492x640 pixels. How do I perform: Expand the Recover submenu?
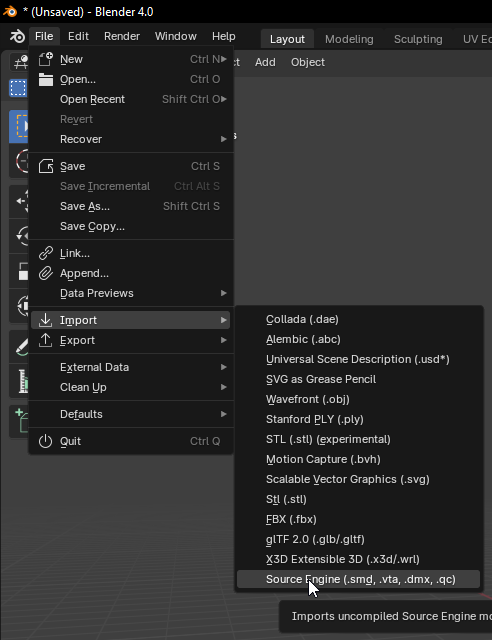131,139
